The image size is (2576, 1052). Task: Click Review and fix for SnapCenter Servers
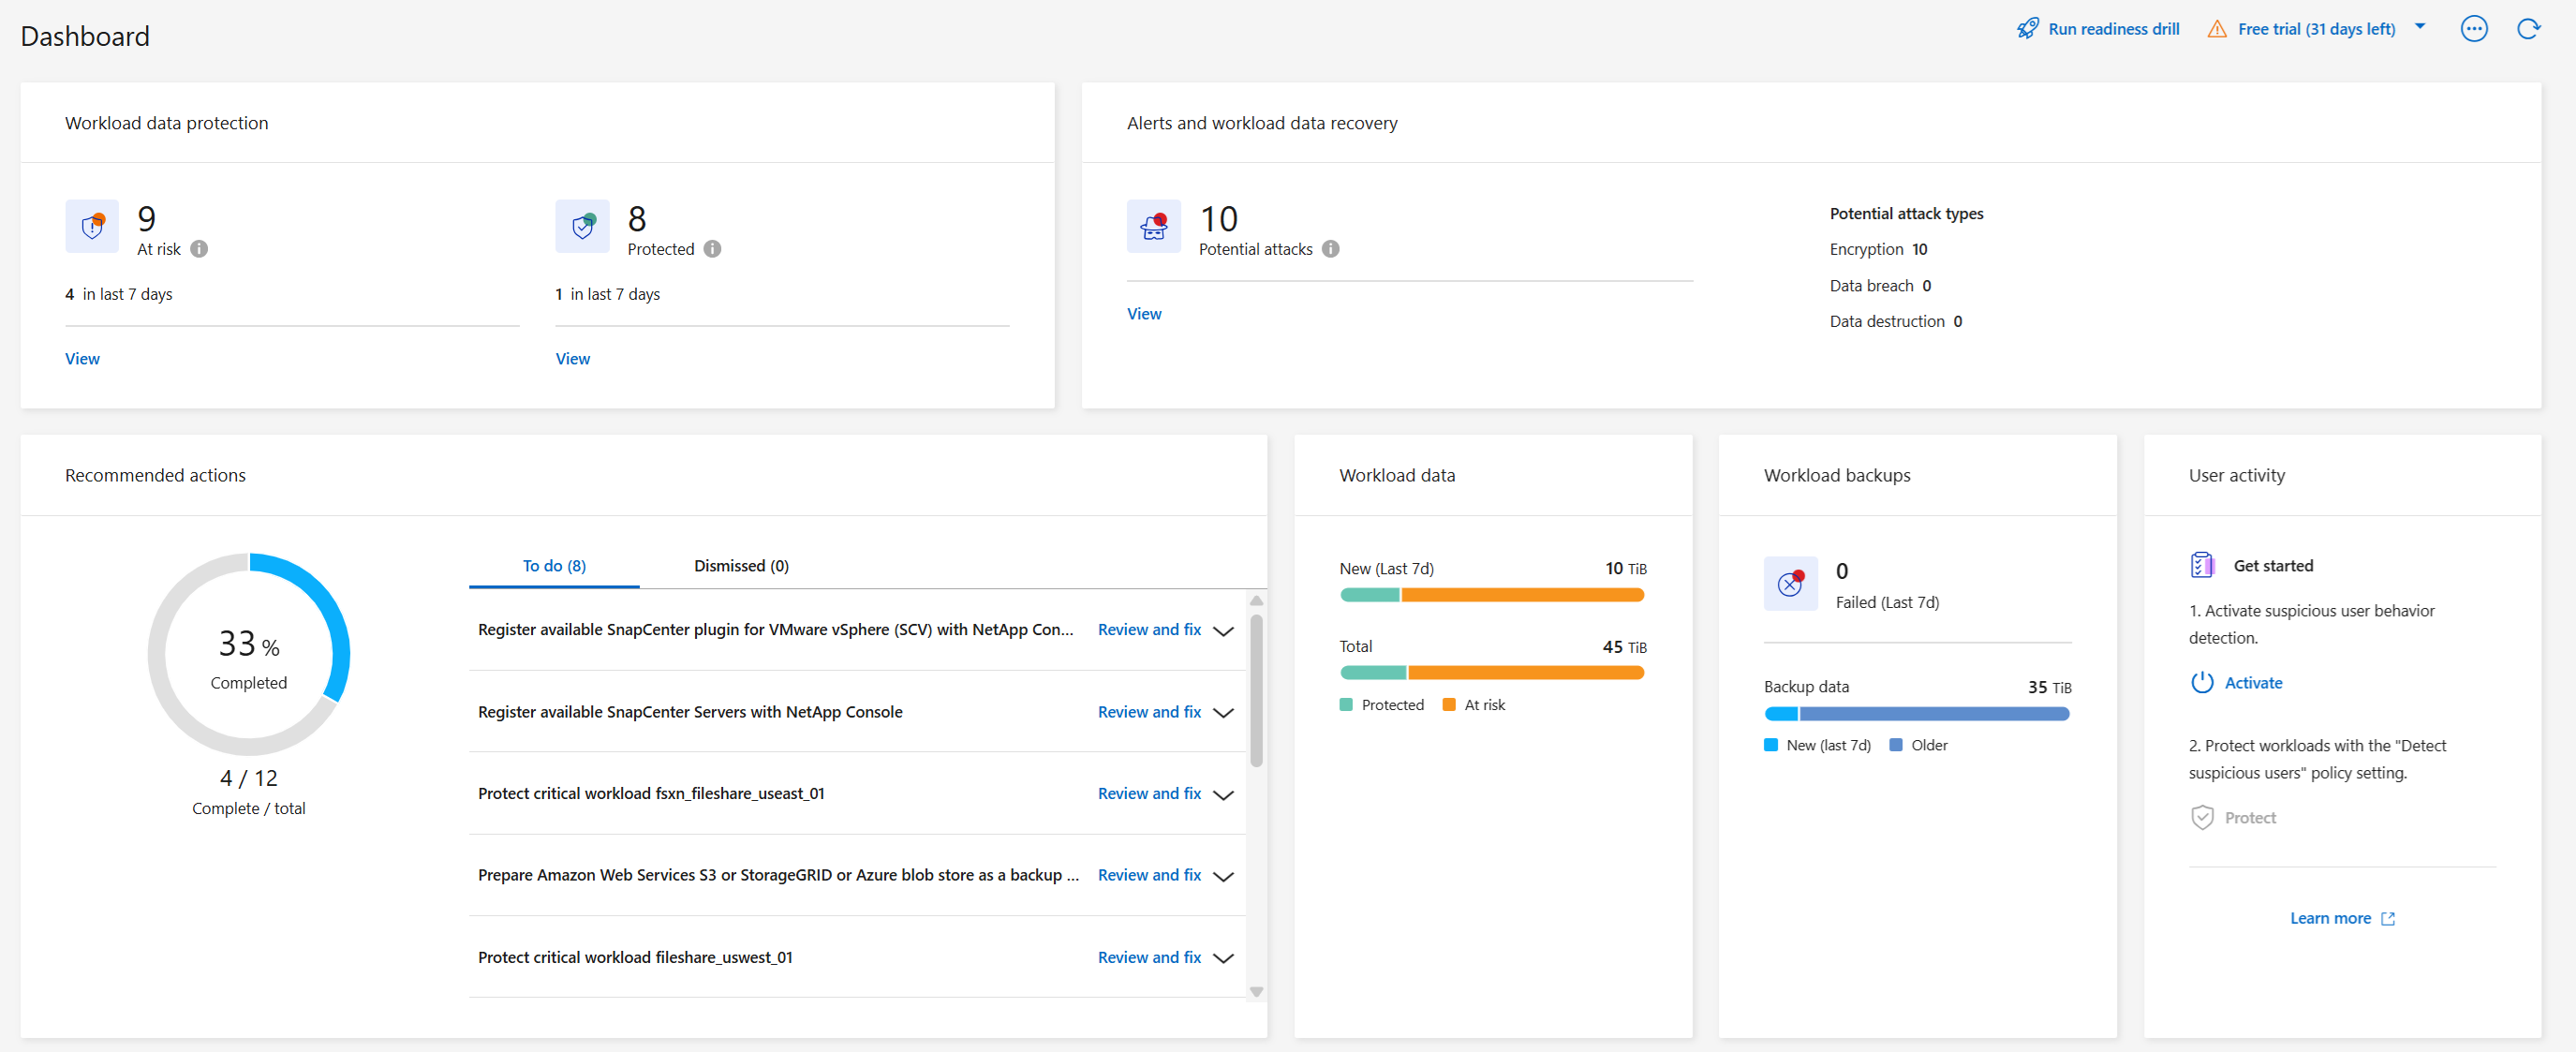click(x=1149, y=712)
